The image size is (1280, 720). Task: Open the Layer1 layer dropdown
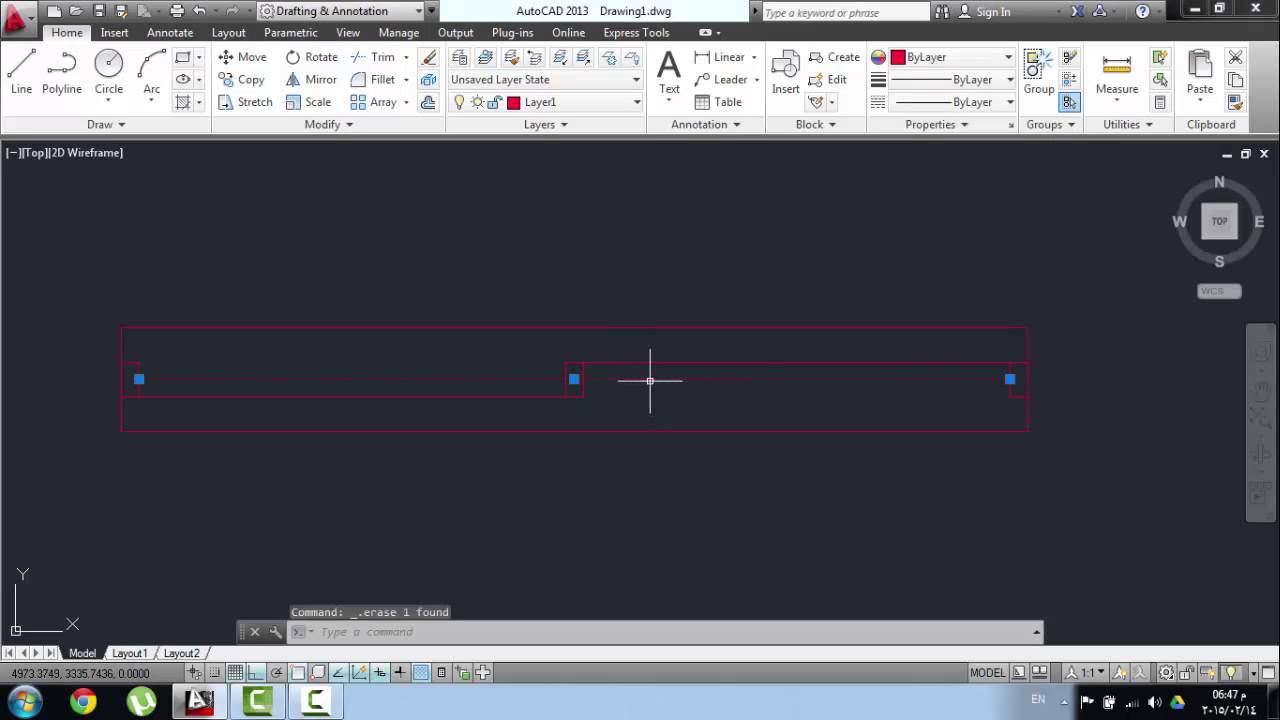[545, 102]
